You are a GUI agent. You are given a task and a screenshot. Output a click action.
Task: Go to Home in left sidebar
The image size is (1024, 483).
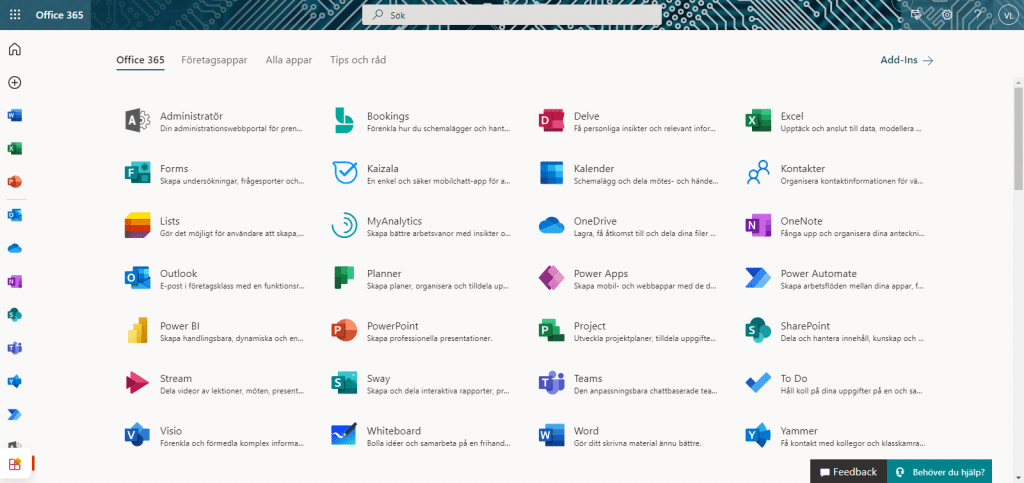(14, 50)
